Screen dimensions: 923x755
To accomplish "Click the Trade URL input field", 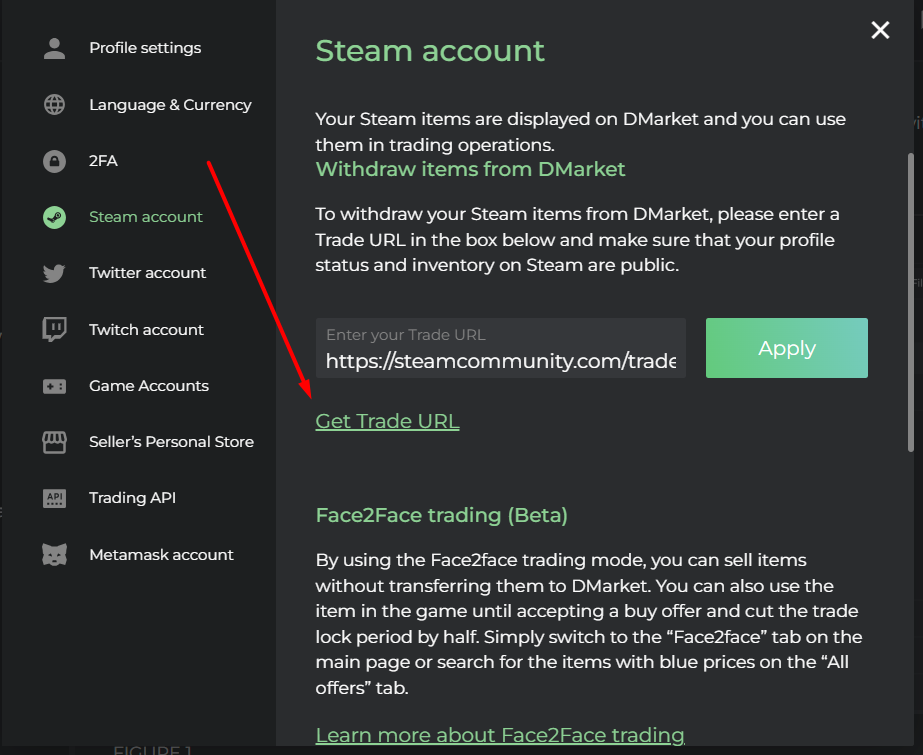I will click(500, 348).
